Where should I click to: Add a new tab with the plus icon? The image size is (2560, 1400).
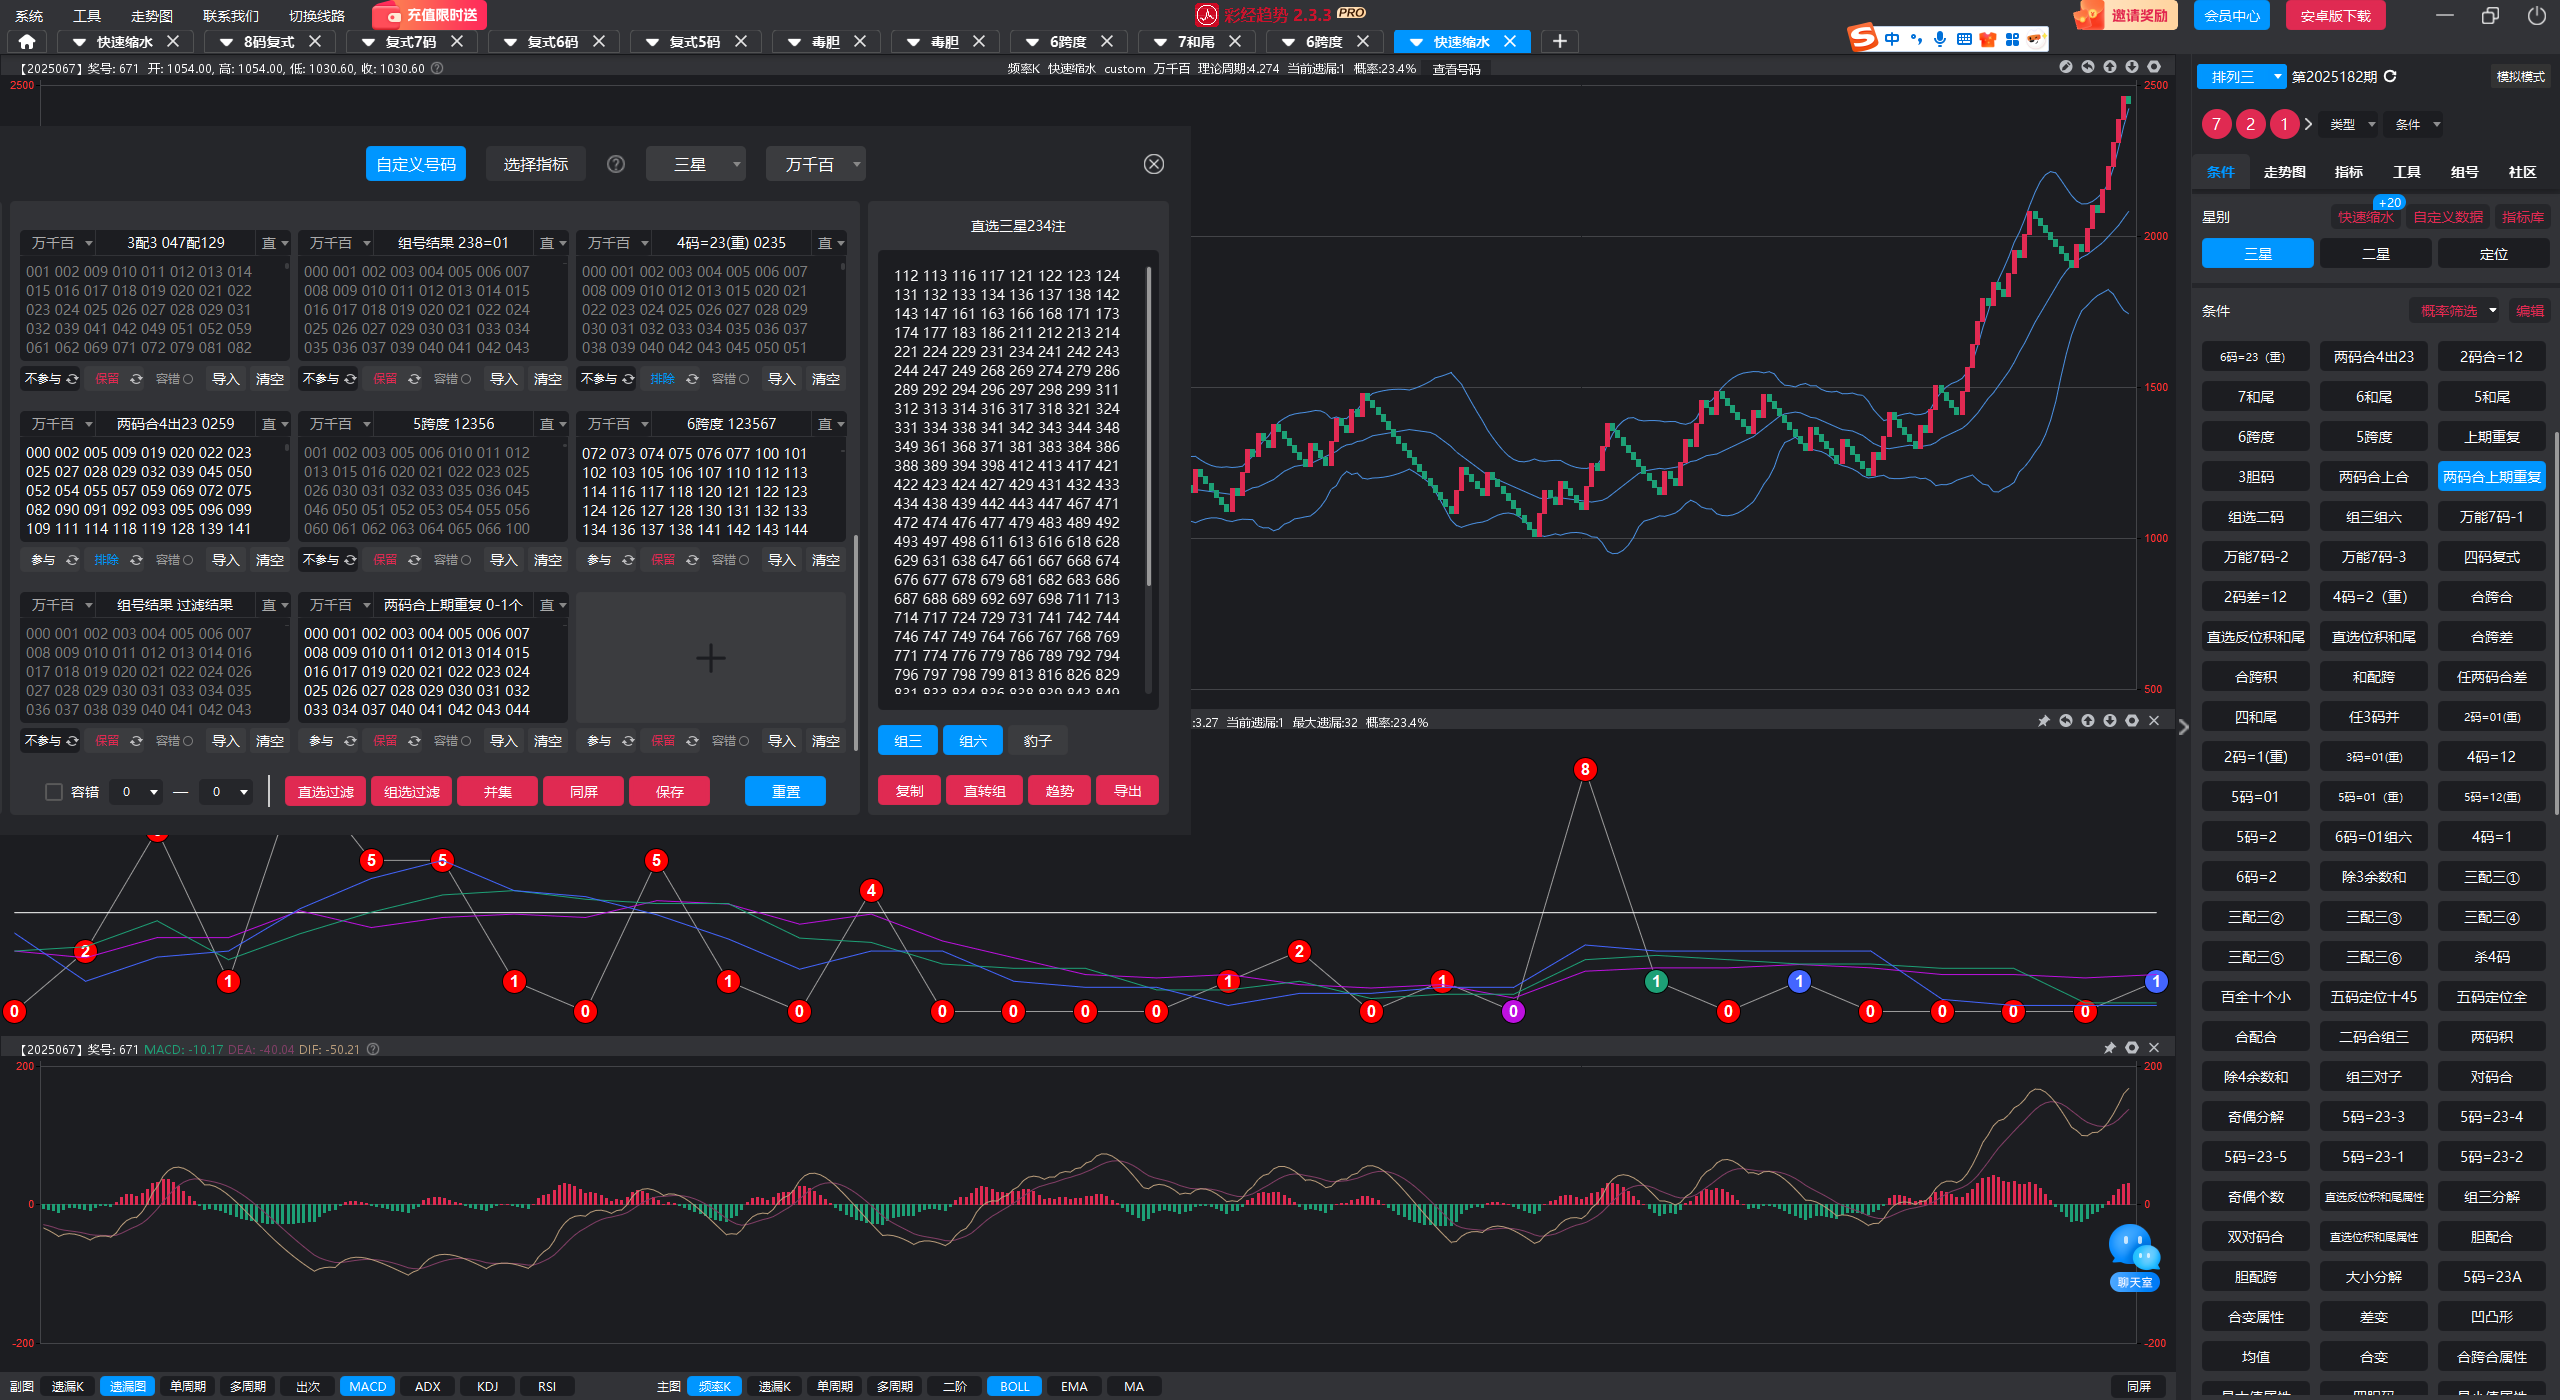coord(1560,42)
